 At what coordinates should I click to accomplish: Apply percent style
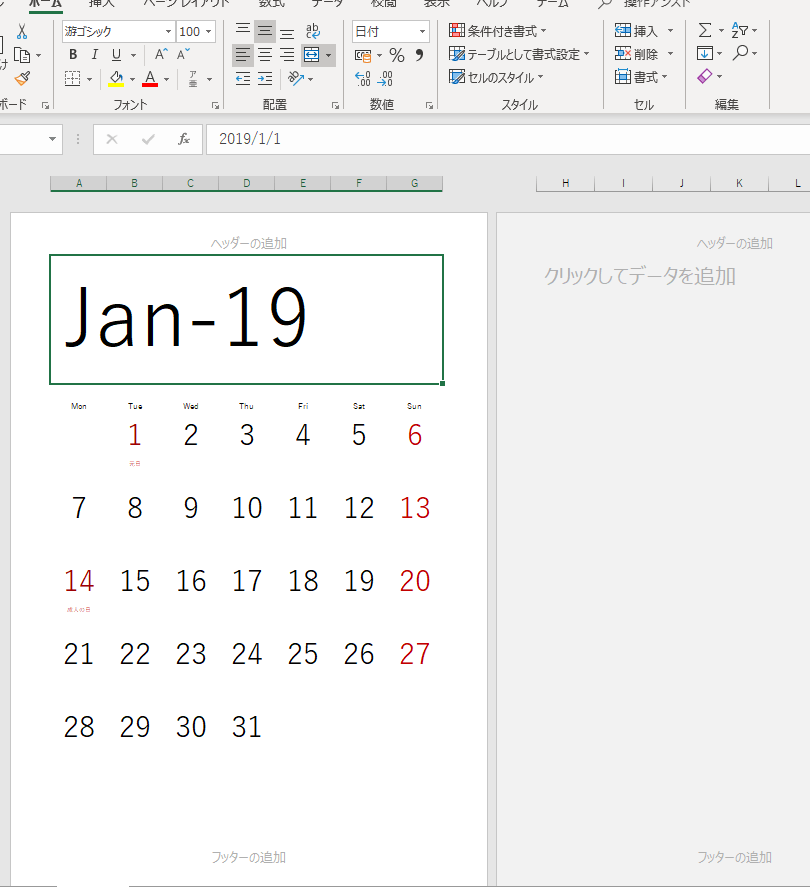point(397,55)
